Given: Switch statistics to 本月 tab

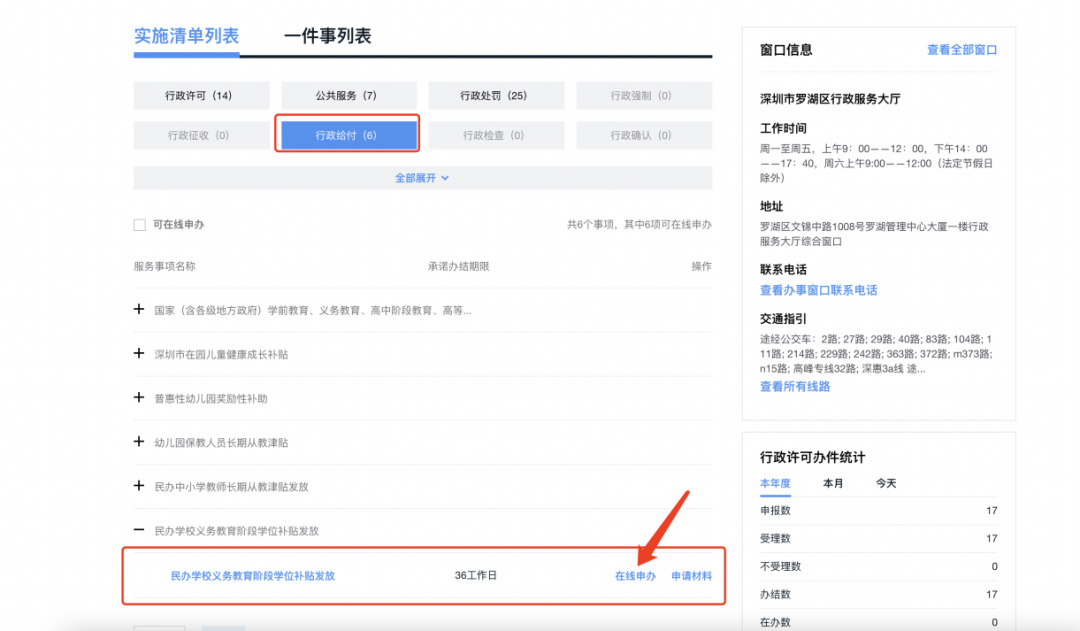Looking at the screenshot, I should (833, 484).
